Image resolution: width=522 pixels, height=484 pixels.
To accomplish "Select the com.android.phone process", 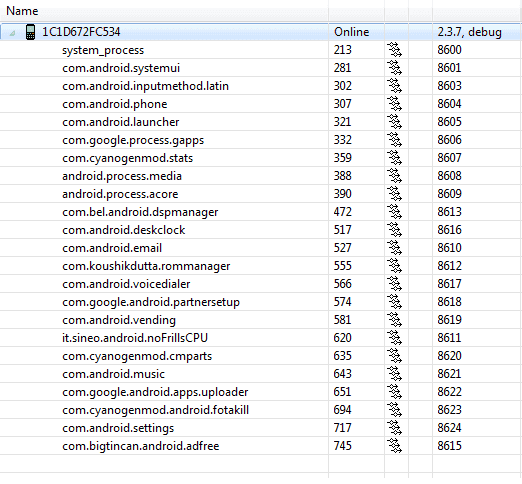I will 115,104.
